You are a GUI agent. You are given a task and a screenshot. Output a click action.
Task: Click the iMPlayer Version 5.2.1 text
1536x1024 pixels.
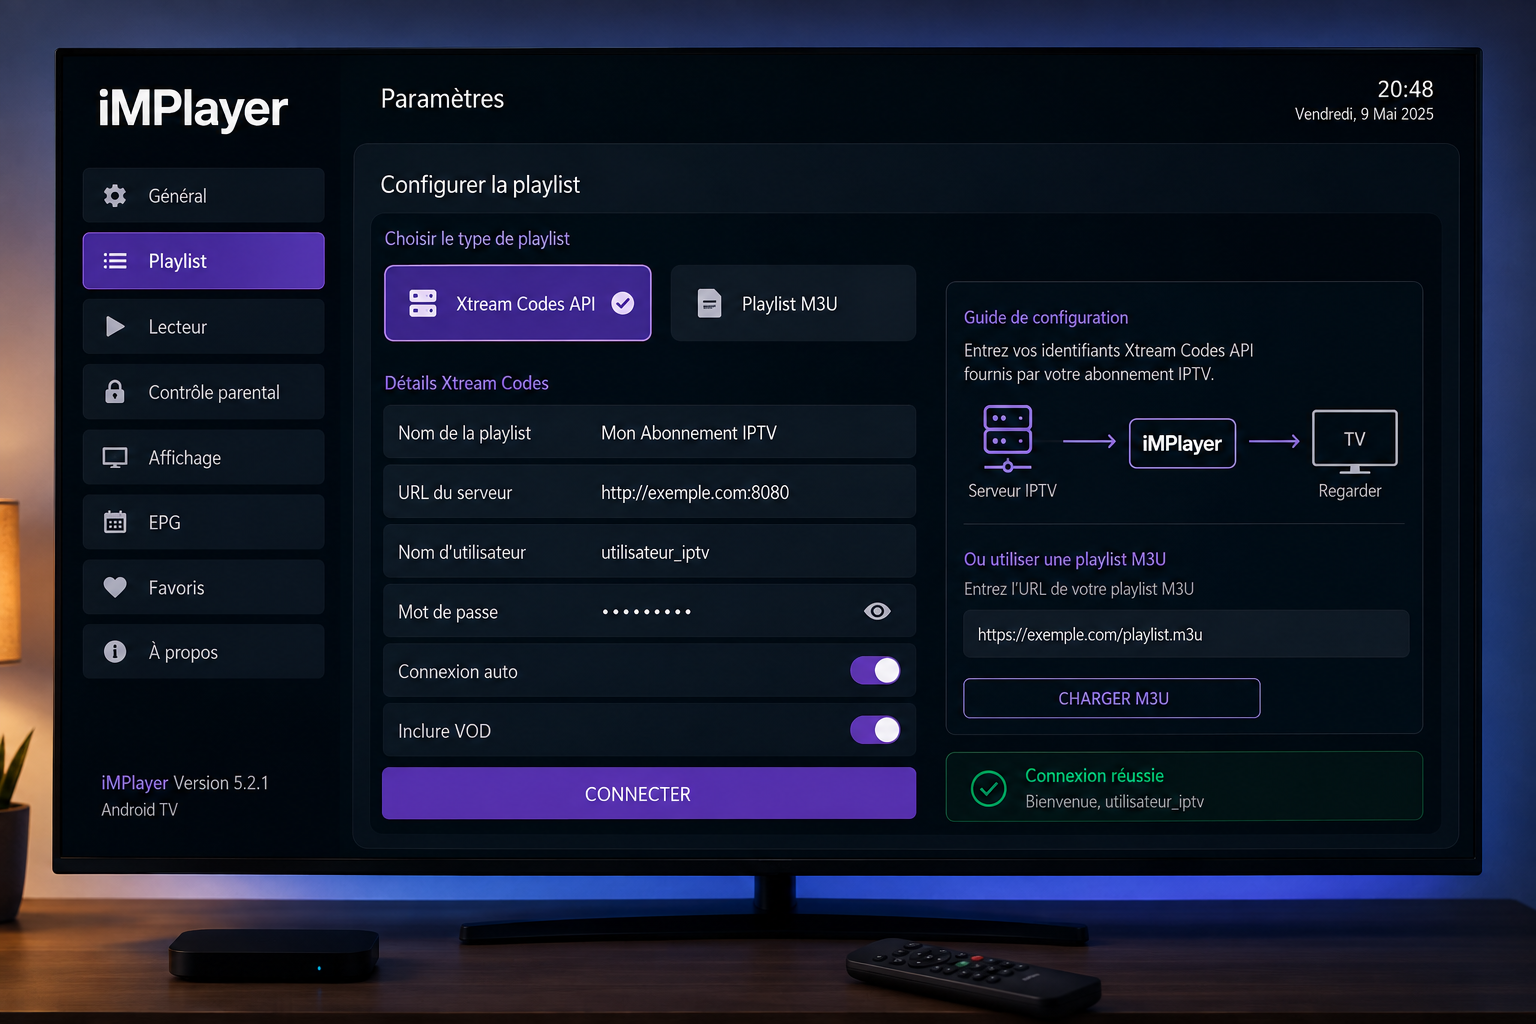(x=185, y=783)
